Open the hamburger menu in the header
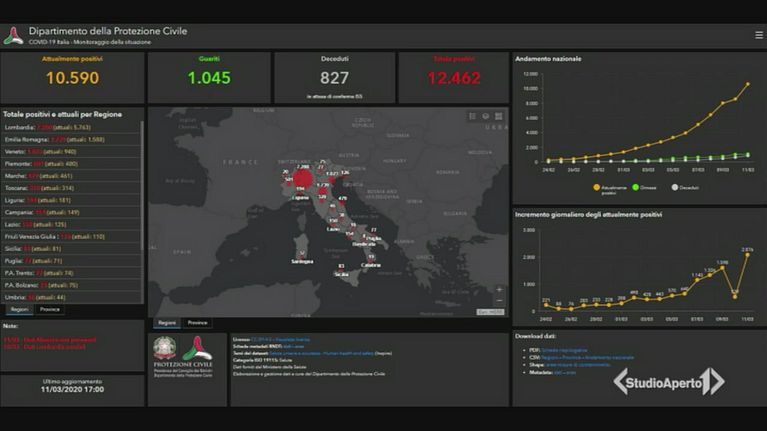767x431 pixels. pos(759,35)
